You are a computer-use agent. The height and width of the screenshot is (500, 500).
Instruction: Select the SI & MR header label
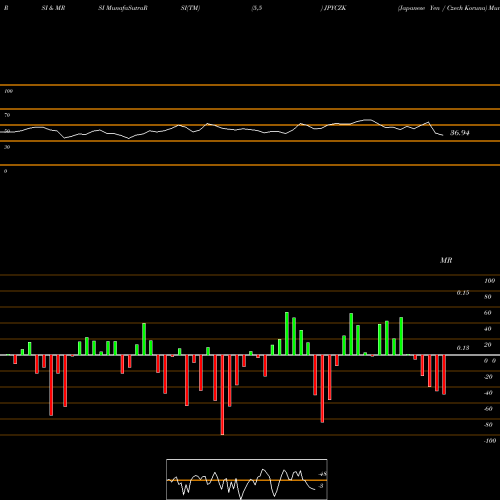(x=53, y=8)
